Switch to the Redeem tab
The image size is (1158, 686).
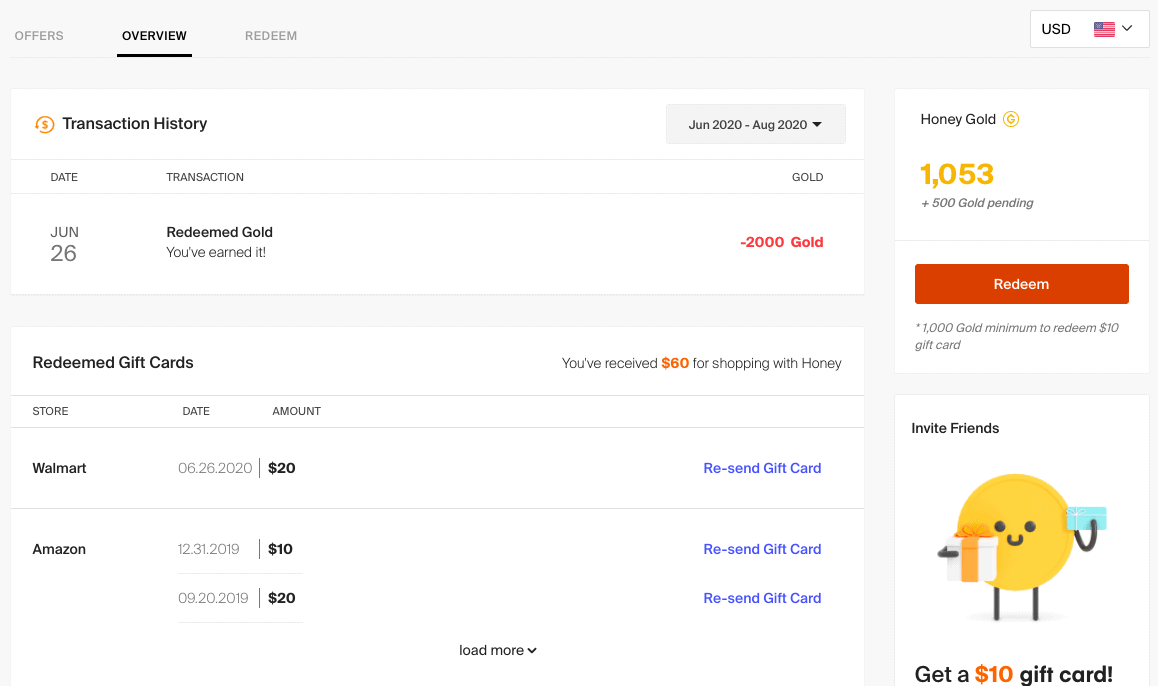(271, 36)
